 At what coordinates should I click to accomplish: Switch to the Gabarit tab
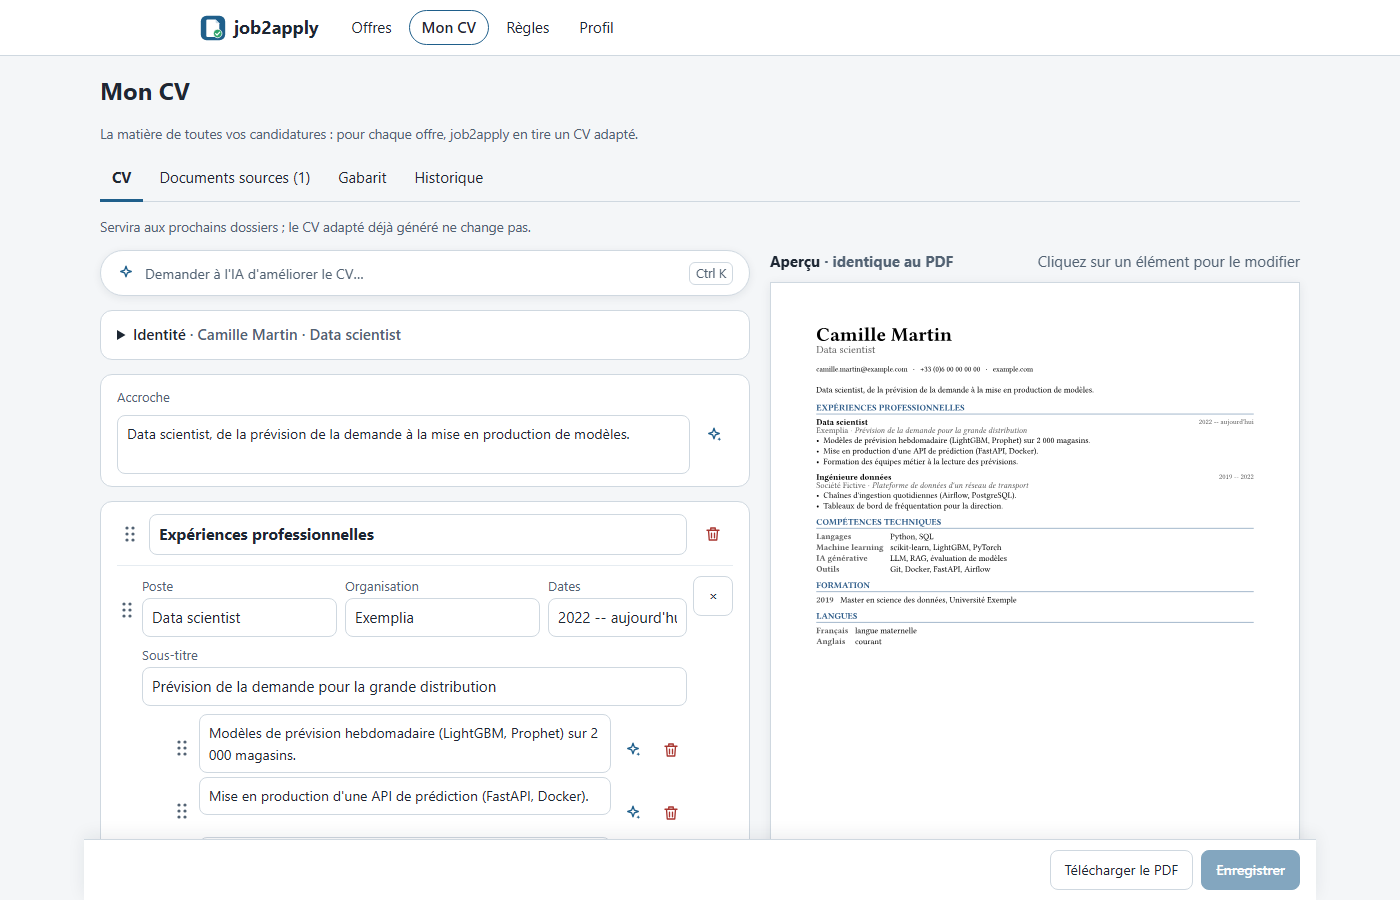coord(362,178)
